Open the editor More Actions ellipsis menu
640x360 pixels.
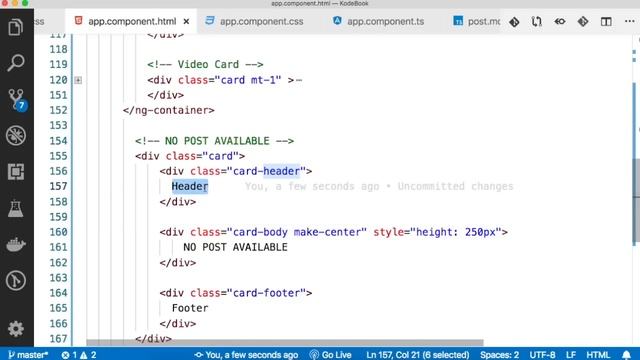pyautogui.click(x=629, y=22)
